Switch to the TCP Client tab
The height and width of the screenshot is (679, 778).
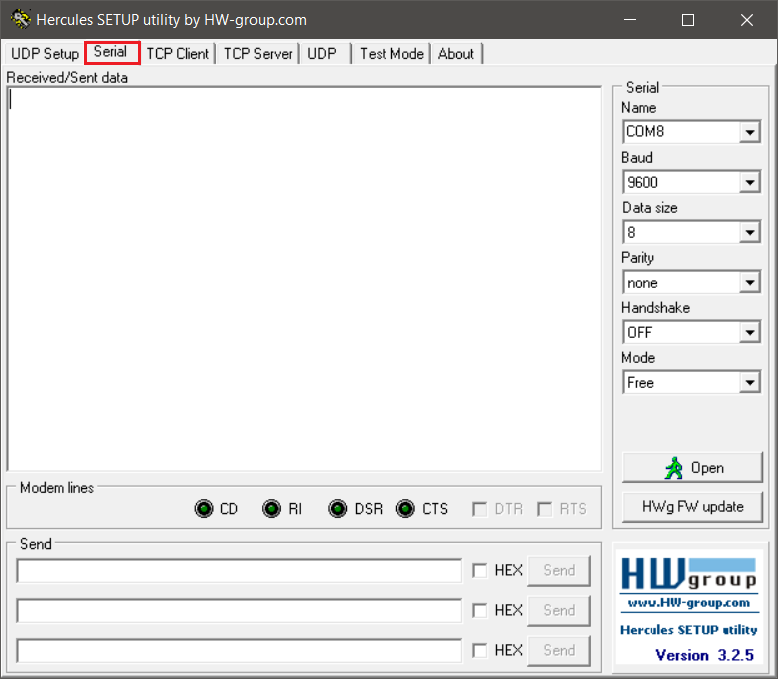click(178, 54)
